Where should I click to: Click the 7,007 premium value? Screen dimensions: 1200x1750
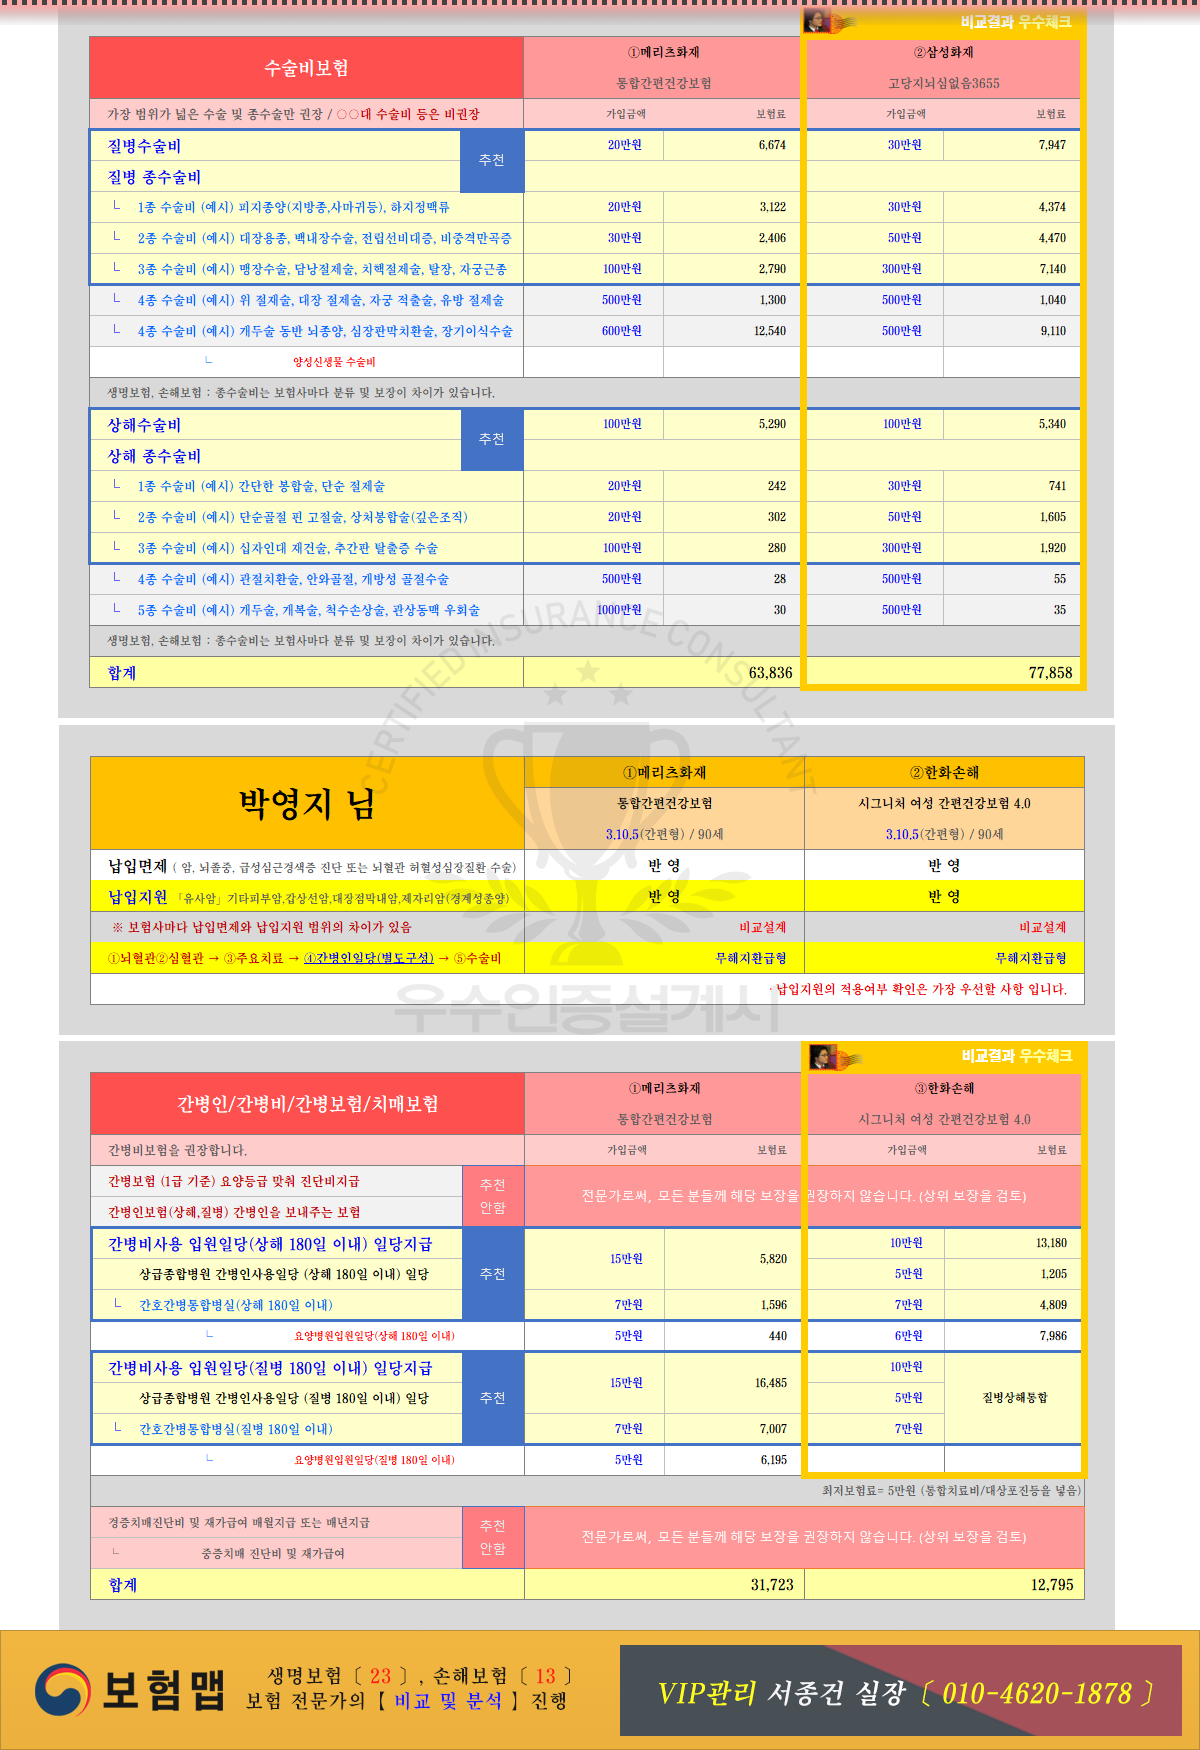click(x=773, y=1429)
